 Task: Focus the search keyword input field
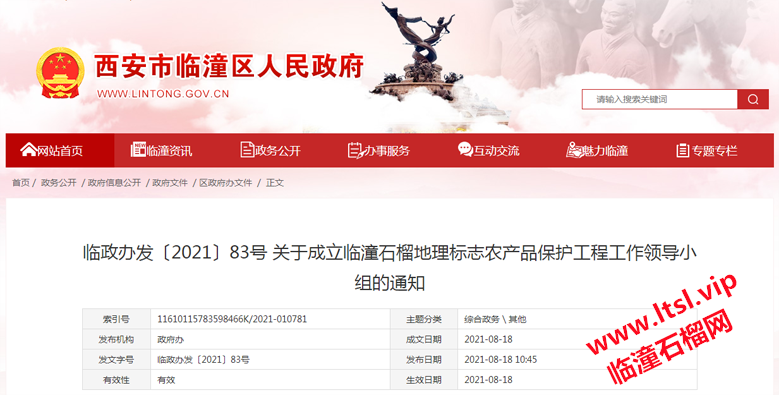(660, 99)
